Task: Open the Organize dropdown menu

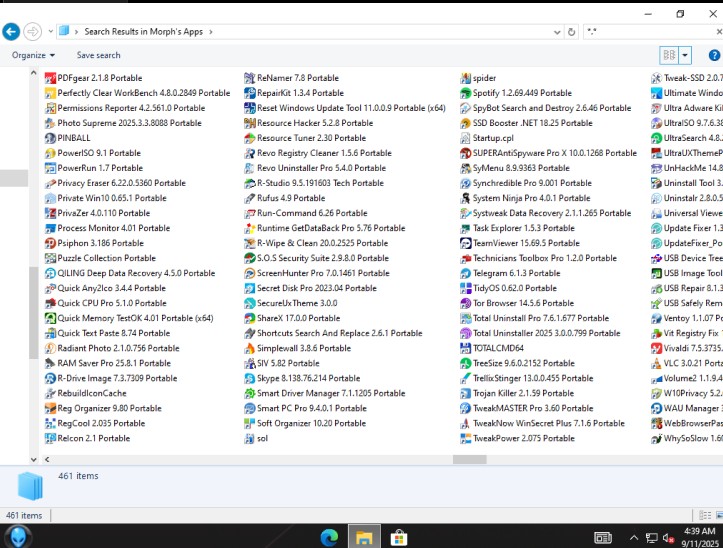Action: tap(33, 55)
